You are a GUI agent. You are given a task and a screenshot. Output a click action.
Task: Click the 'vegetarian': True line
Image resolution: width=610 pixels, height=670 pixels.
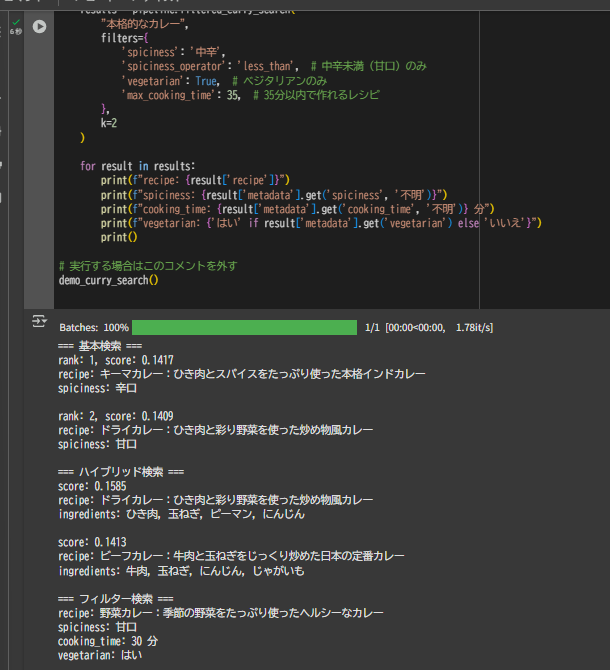click(x=224, y=81)
